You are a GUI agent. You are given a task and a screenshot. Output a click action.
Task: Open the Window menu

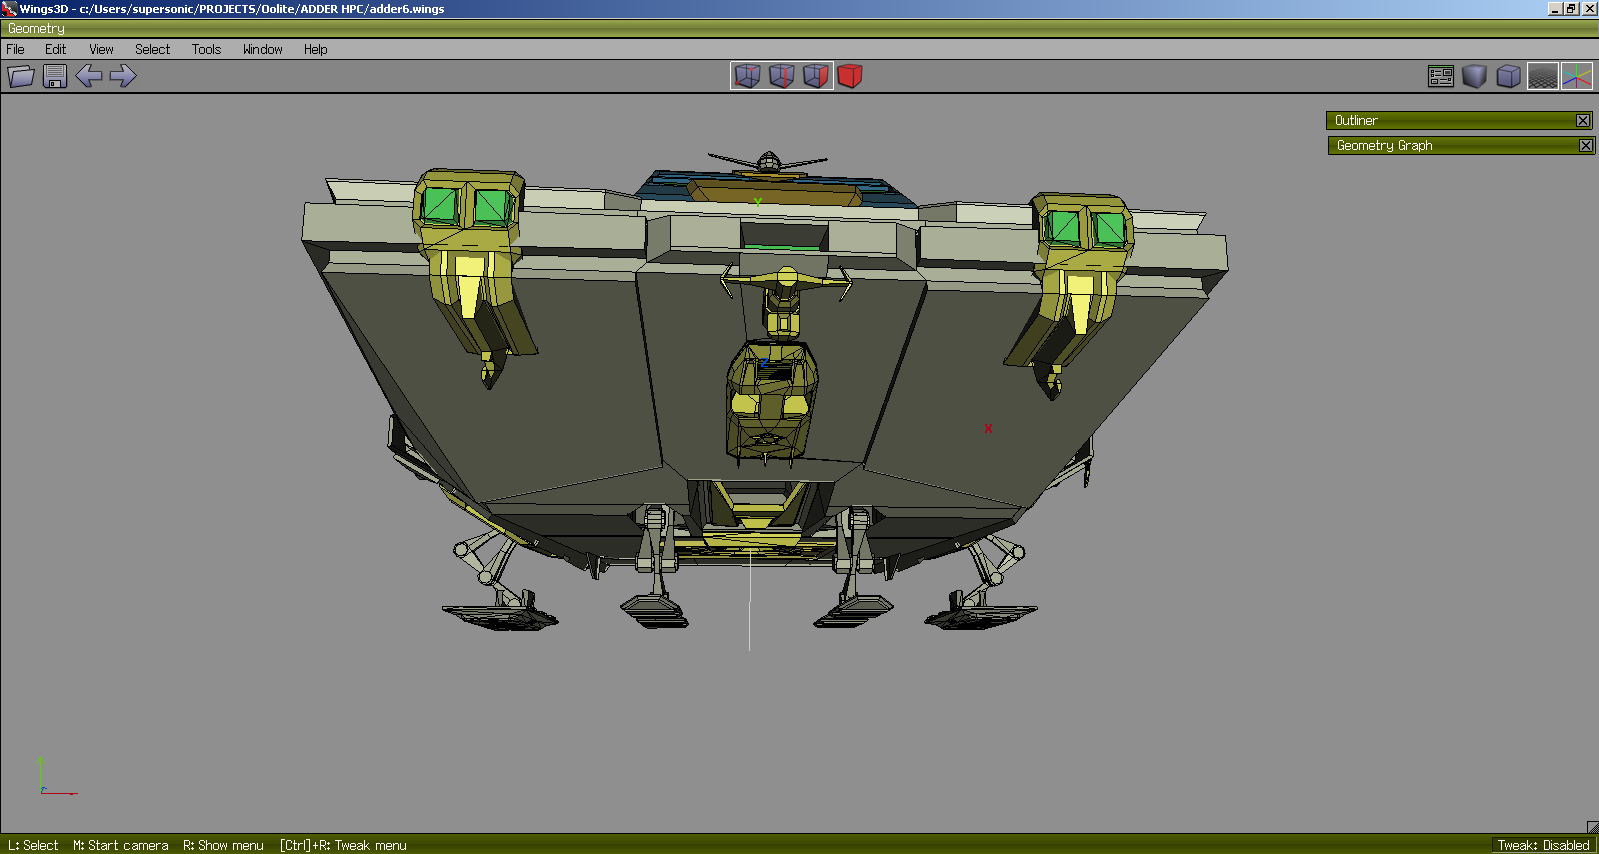(x=262, y=49)
